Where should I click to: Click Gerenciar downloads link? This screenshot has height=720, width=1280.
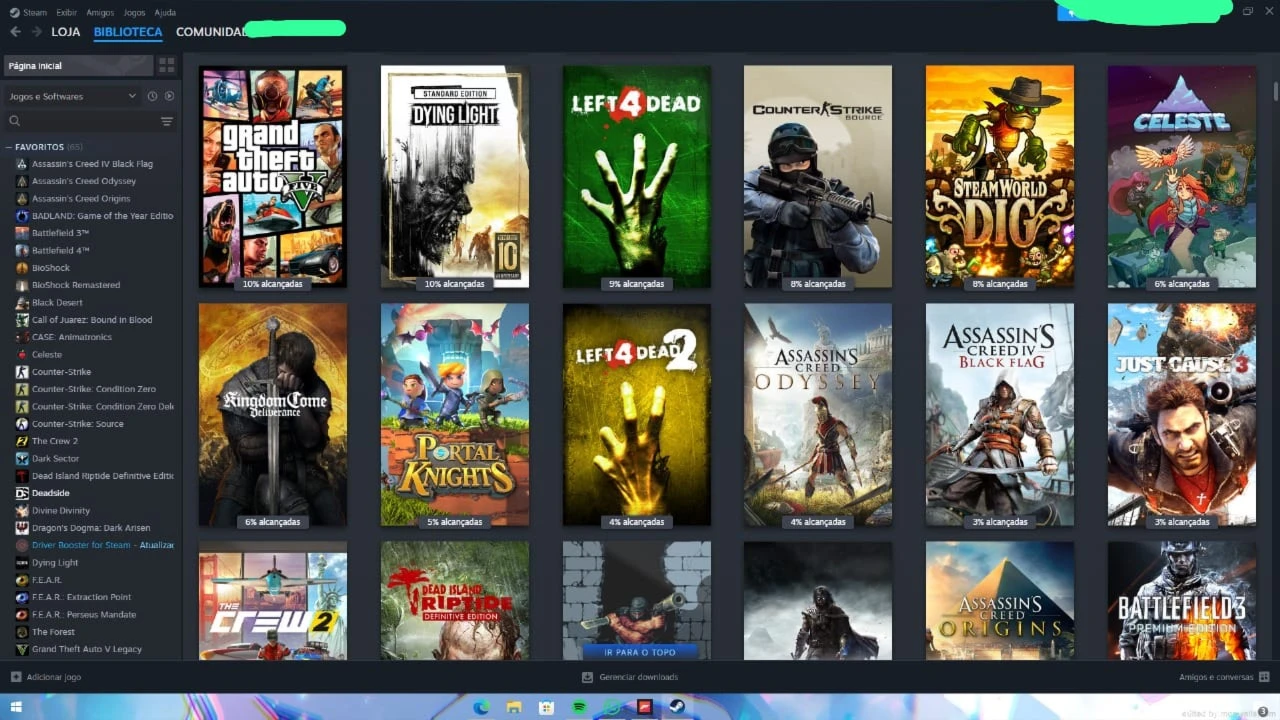[x=638, y=677]
